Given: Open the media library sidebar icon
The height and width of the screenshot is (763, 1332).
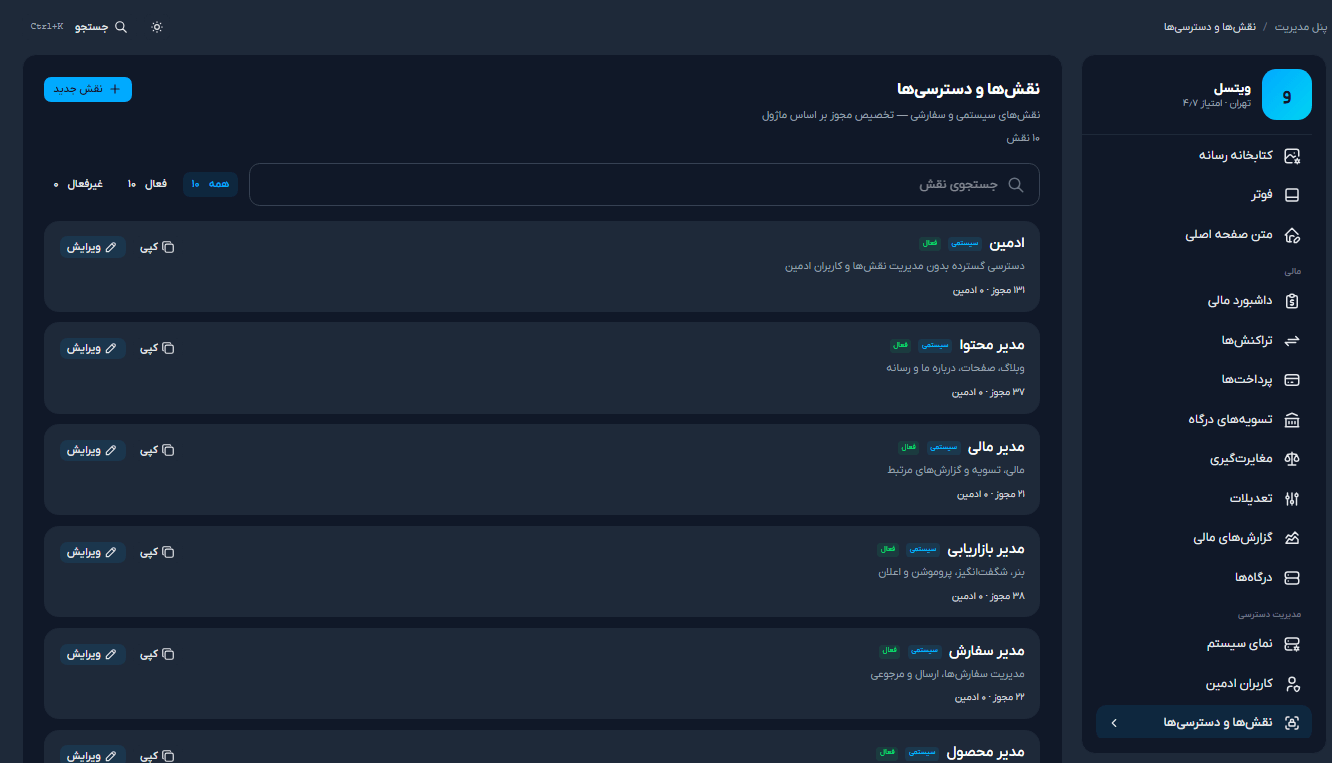Looking at the screenshot, I should [x=1292, y=155].
